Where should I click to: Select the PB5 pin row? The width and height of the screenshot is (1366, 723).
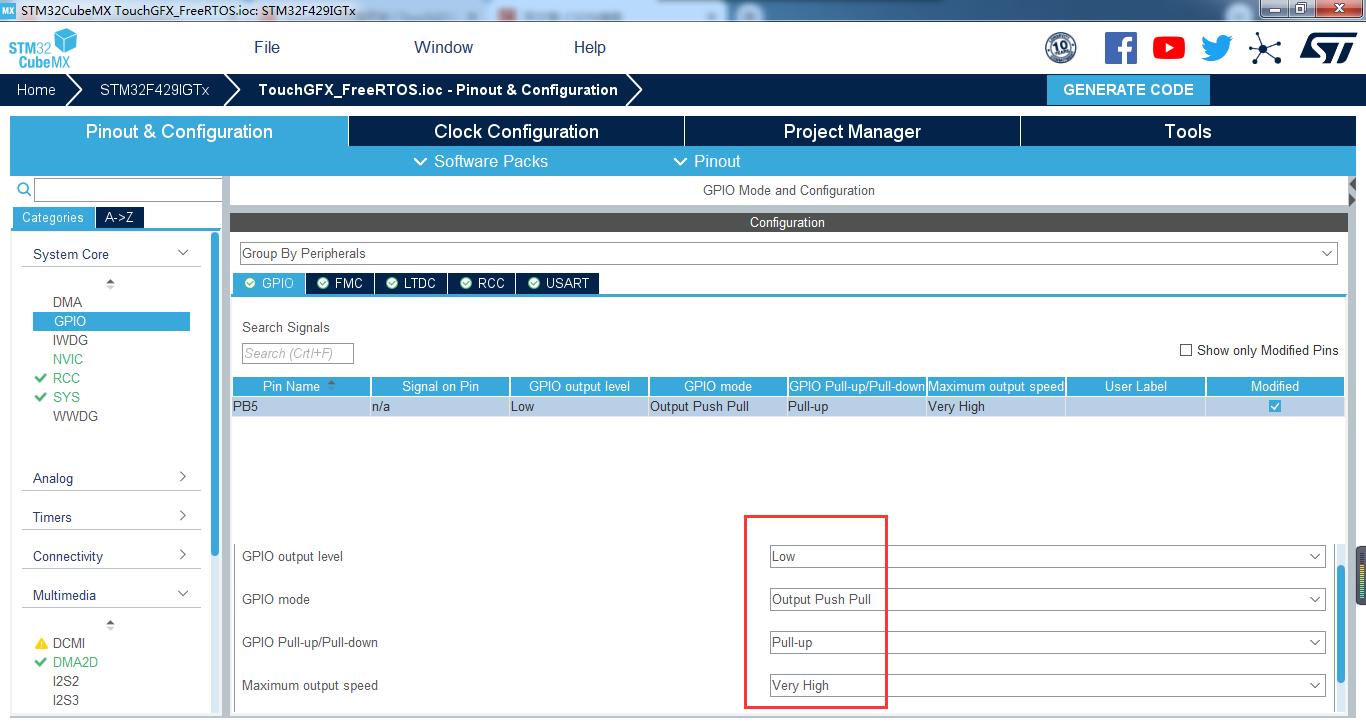(788, 406)
